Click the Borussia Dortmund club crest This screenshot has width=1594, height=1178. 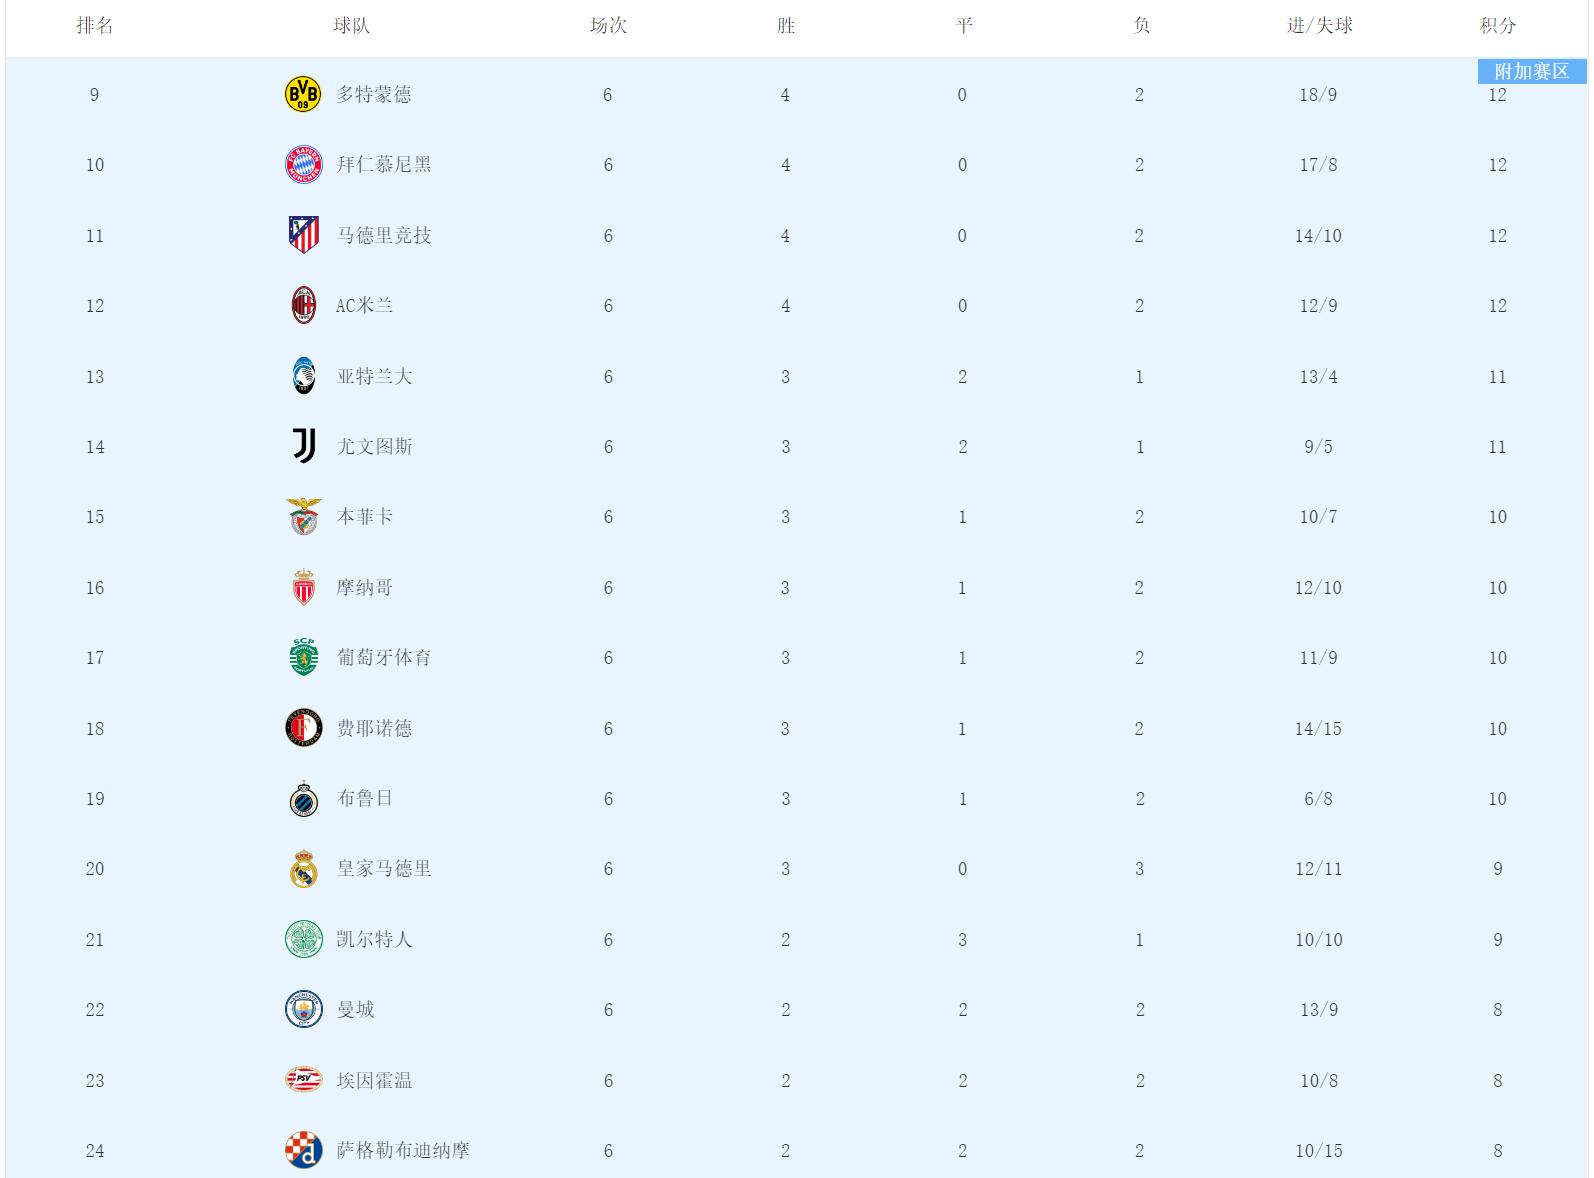click(303, 94)
